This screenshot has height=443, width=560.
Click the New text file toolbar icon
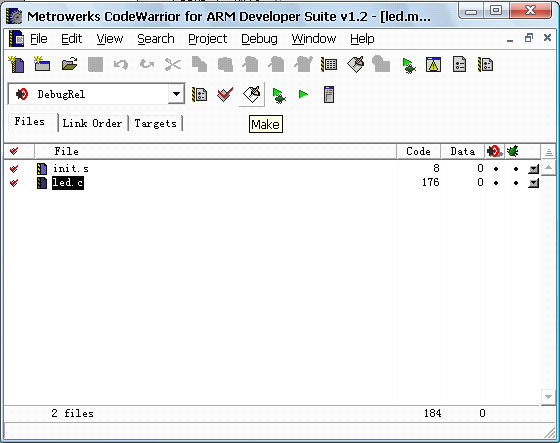pos(16,65)
